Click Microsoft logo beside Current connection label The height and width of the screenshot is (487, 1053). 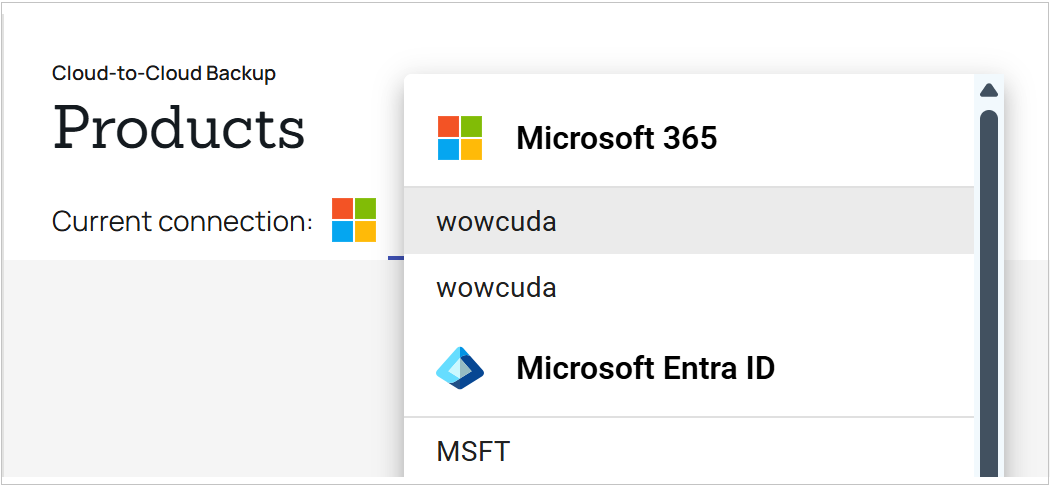point(354,220)
